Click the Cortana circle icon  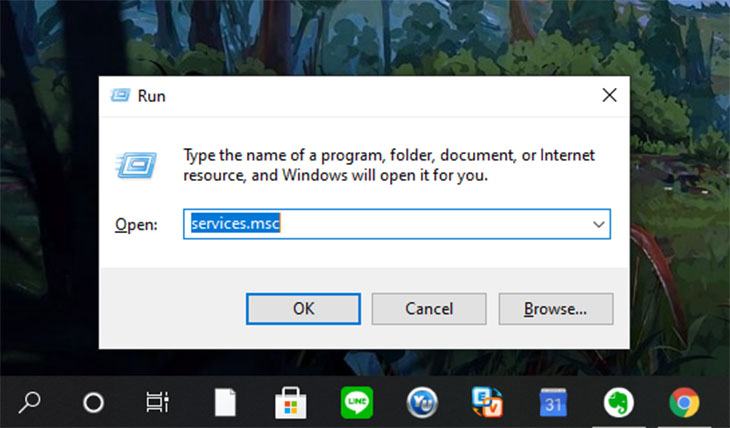93,402
